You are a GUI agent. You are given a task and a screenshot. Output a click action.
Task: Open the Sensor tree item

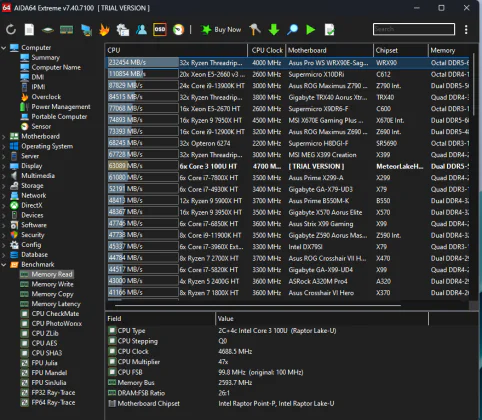click(x=41, y=126)
